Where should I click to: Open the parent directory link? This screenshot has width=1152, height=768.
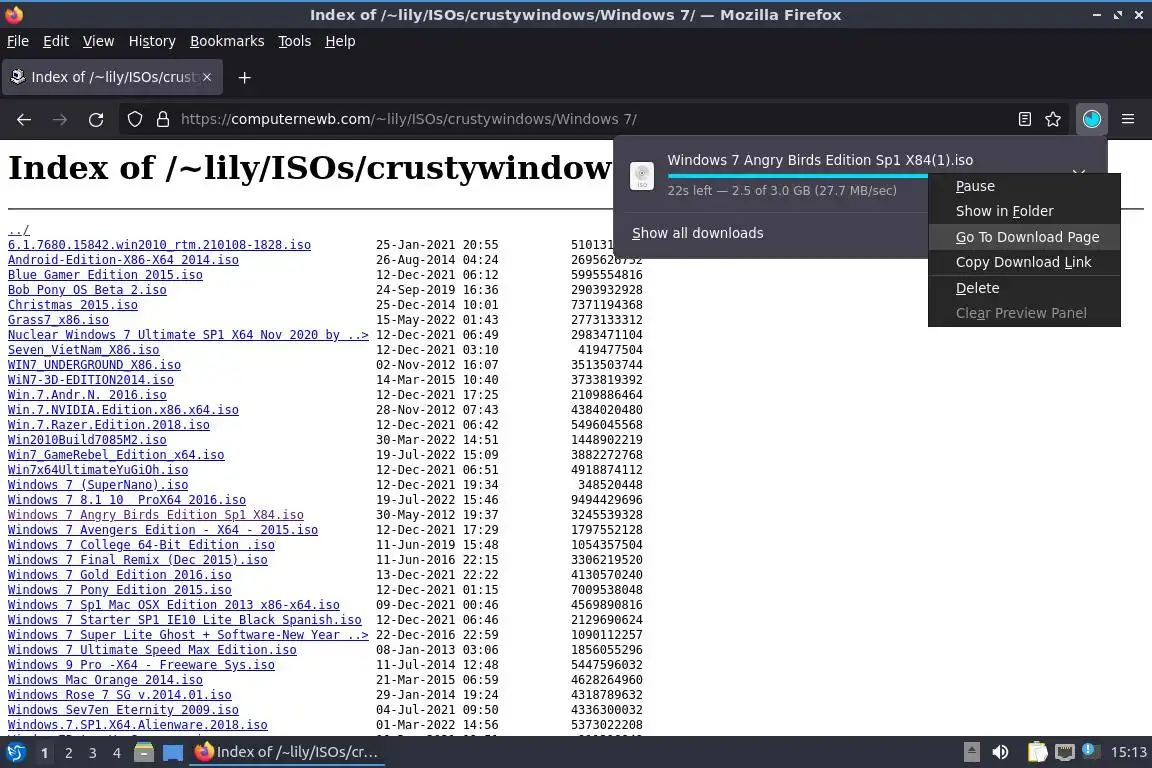[18, 230]
